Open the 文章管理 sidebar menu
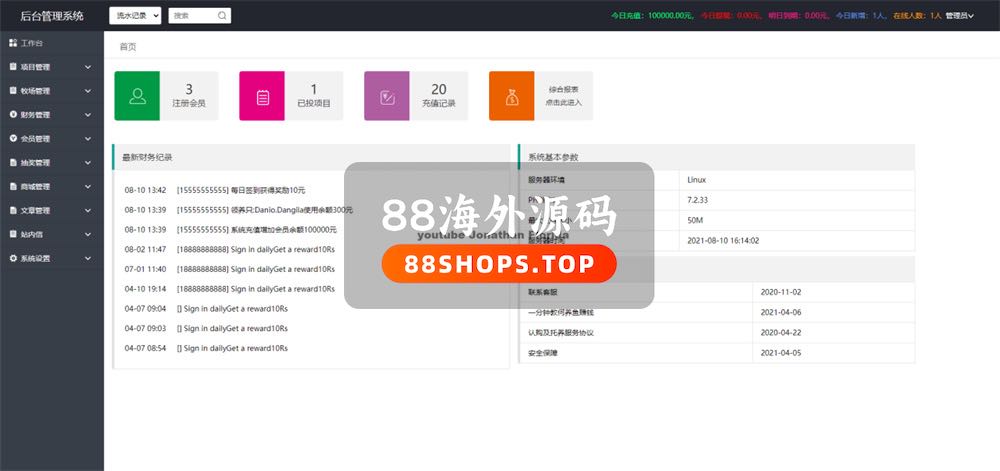This screenshot has width=1000, height=471. point(36,210)
